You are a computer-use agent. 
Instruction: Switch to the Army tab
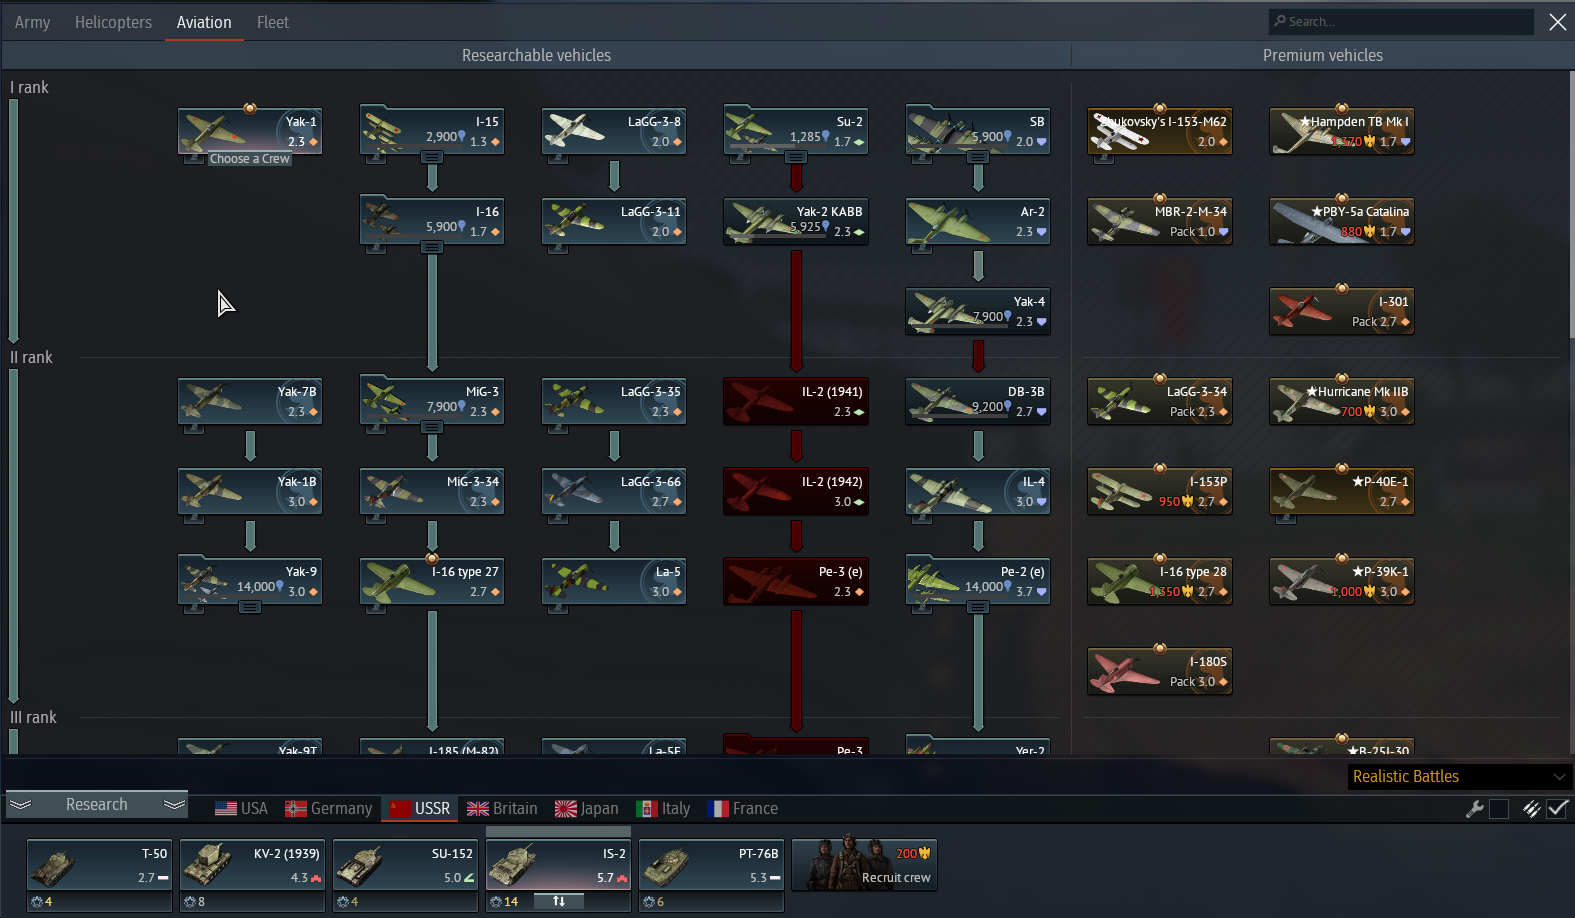coord(32,22)
